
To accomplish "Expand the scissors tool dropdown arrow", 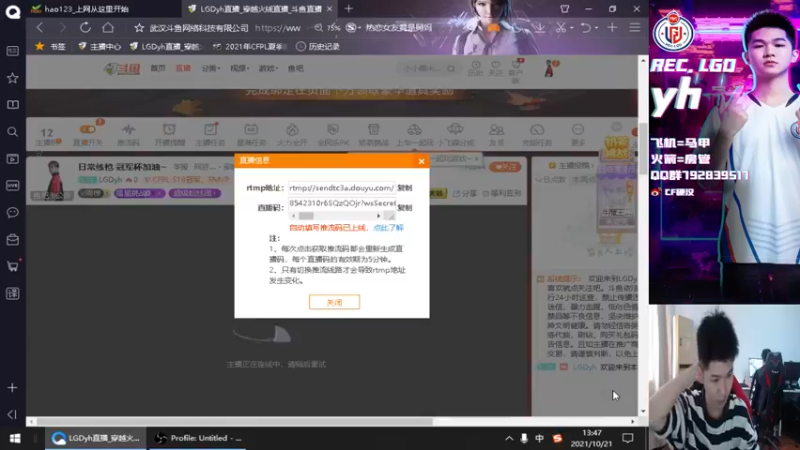I will tap(571, 28).
